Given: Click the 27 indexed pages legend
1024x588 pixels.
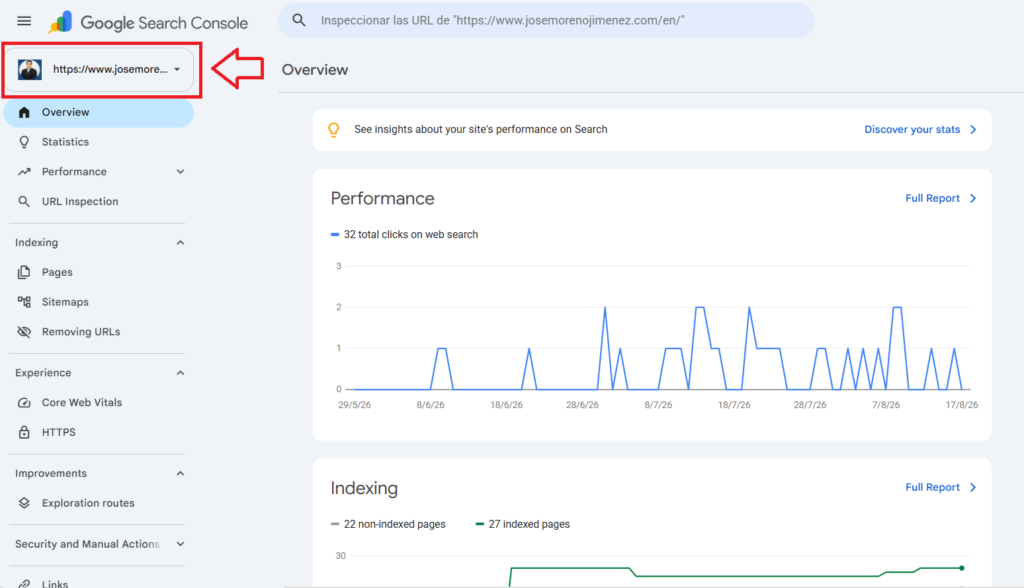Looking at the screenshot, I should click(522, 524).
